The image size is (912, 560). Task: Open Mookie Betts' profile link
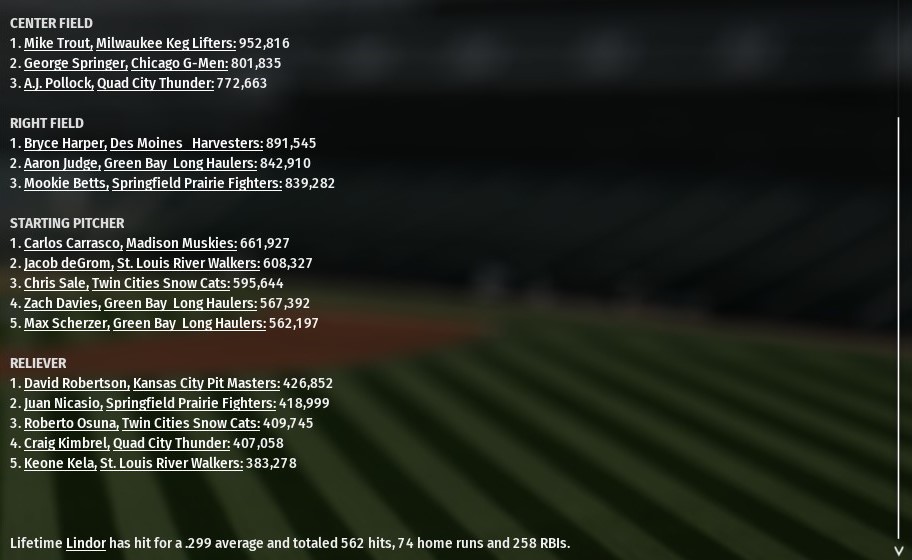tap(66, 183)
